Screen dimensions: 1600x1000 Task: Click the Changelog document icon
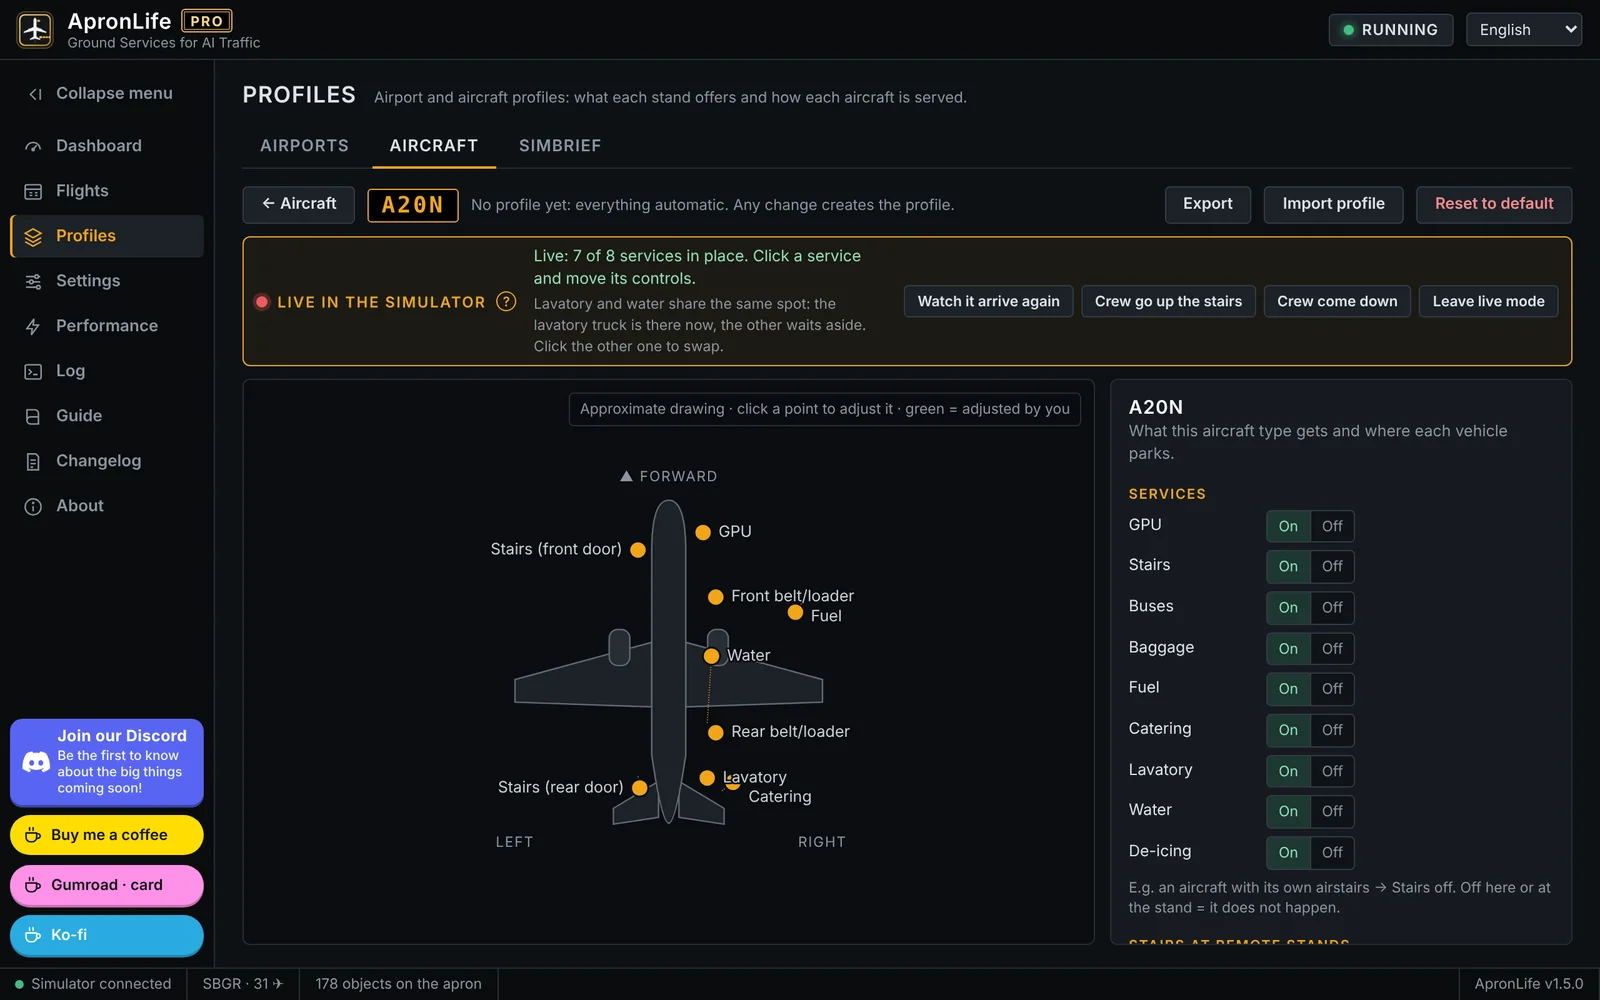[x=33, y=461]
